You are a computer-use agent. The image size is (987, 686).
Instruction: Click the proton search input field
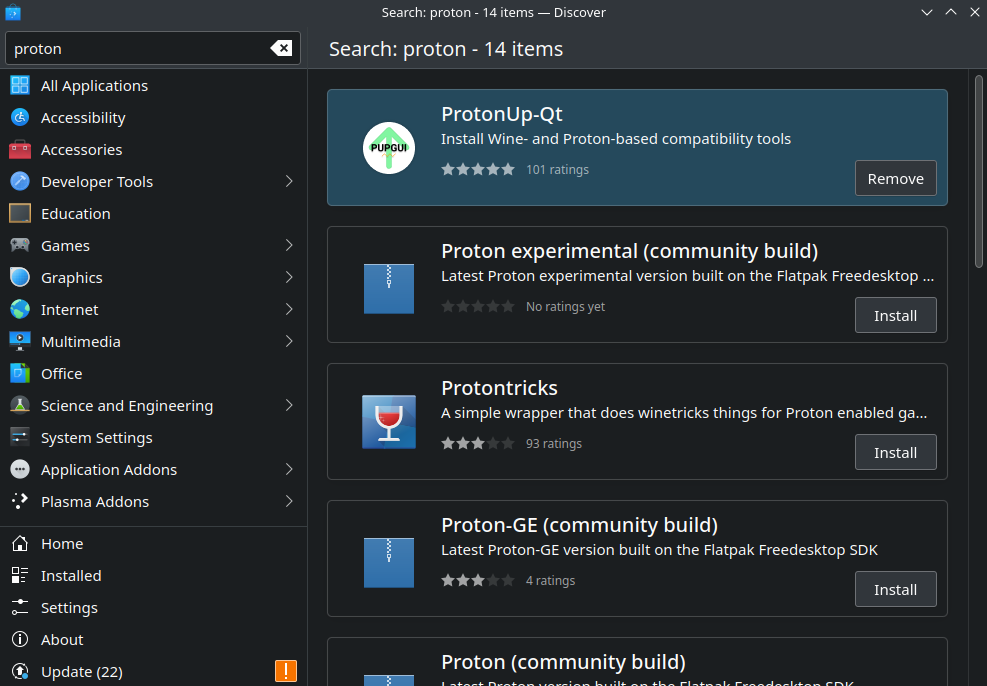pyautogui.click(x=135, y=49)
